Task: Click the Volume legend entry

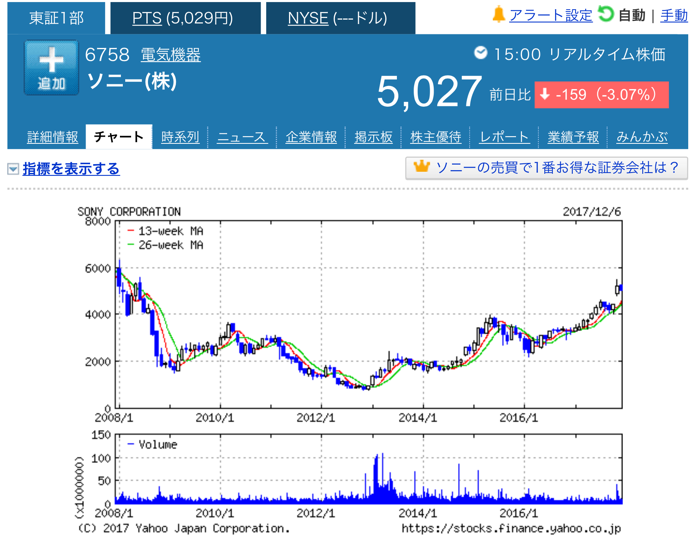Action: pyautogui.click(x=152, y=444)
